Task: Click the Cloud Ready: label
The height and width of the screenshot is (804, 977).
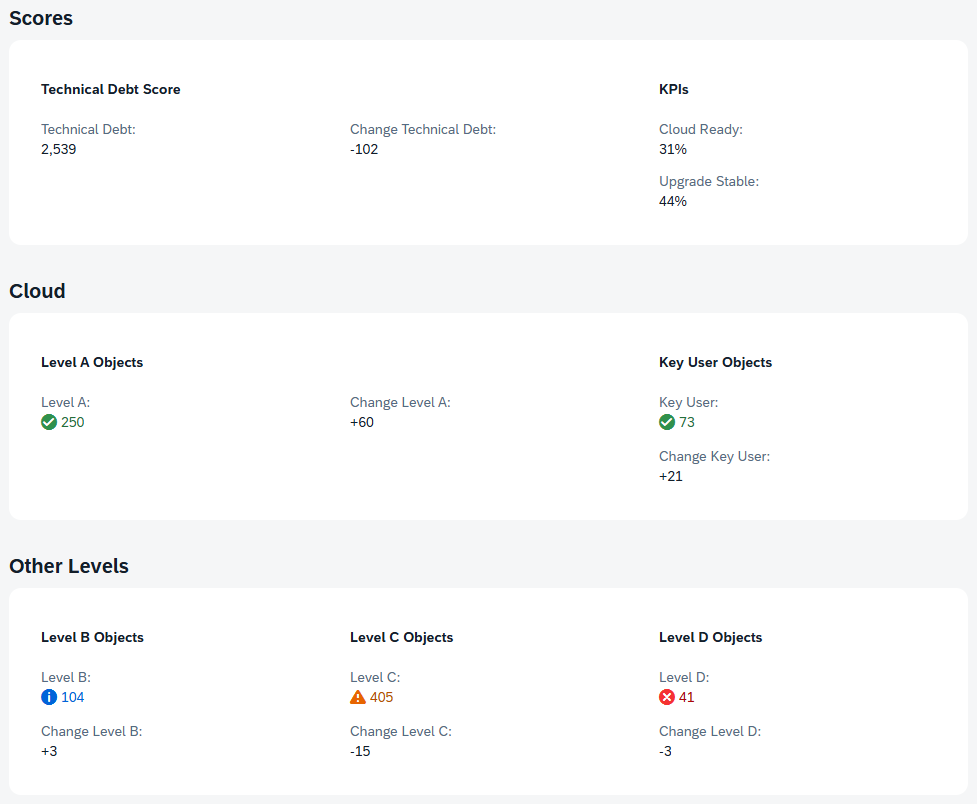Action: (x=701, y=130)
